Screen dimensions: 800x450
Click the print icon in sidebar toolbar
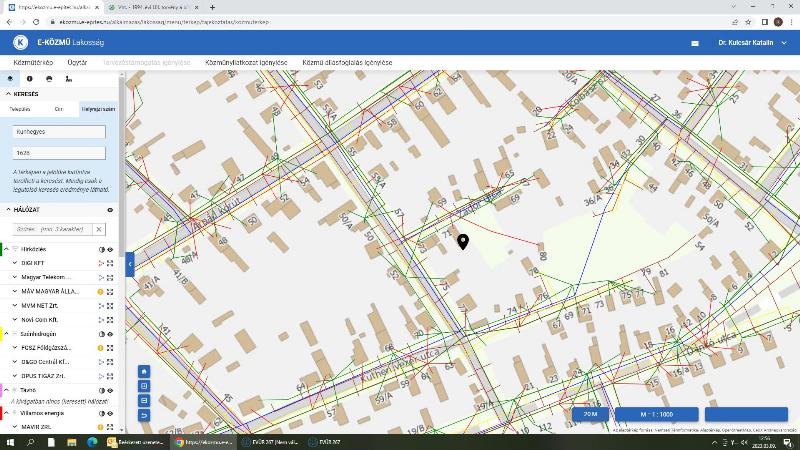(49, 79)
